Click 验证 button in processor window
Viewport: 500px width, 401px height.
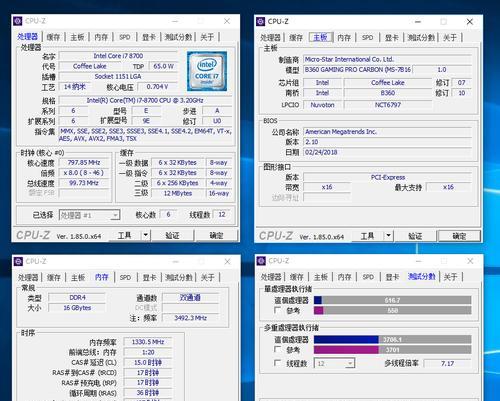172,235
